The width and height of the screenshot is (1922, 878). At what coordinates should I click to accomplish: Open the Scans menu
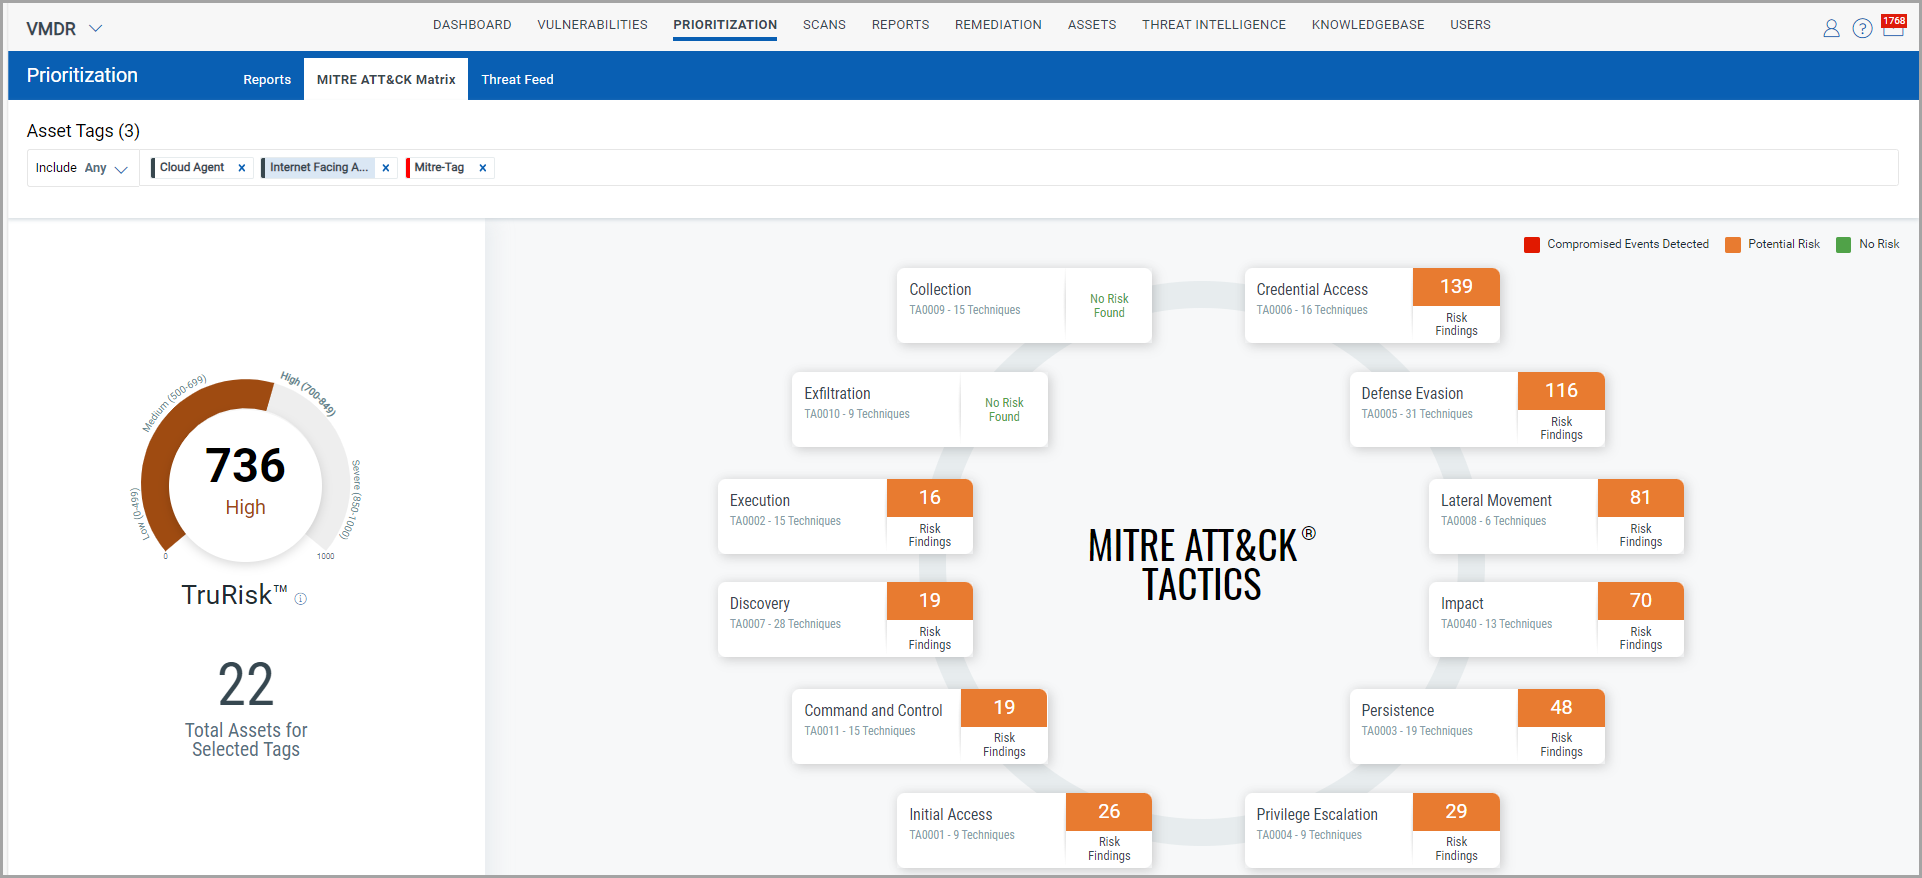[824, 25]
